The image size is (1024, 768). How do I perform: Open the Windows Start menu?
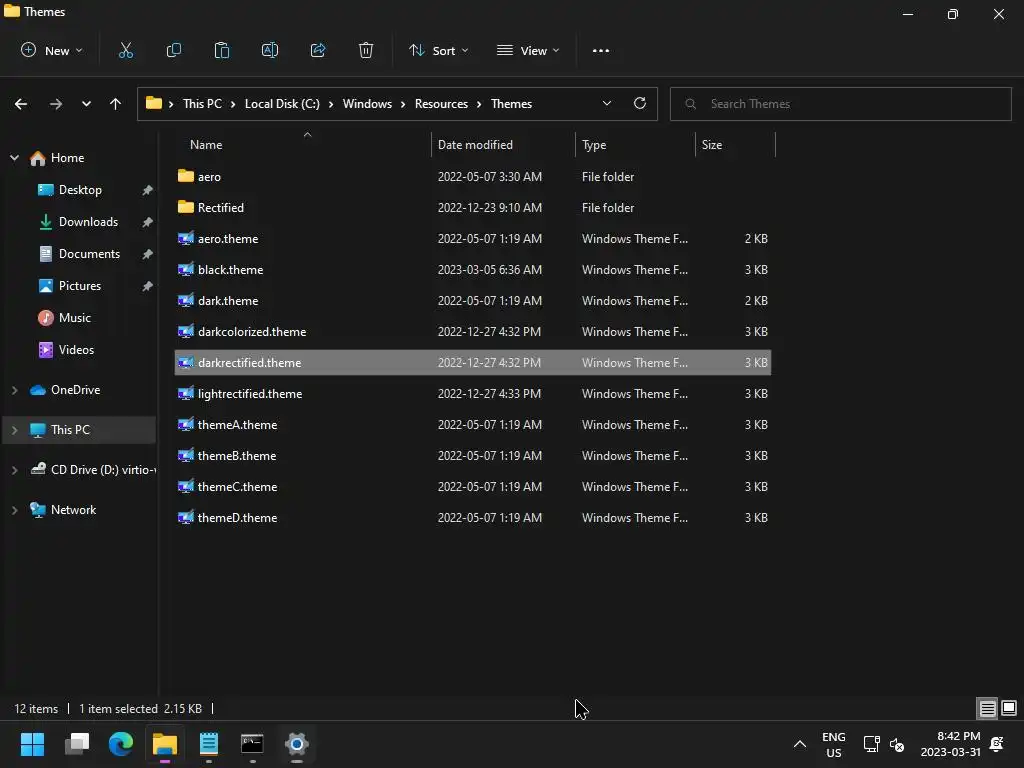click(32, 744)
